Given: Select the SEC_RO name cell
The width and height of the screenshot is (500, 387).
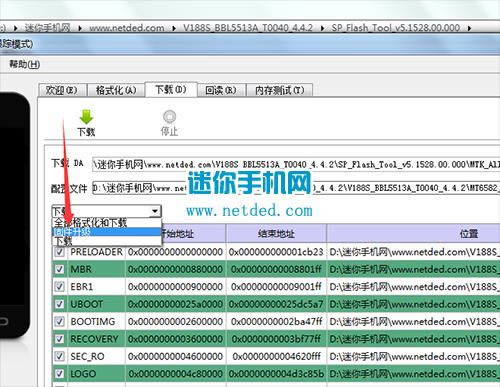Looking at the screenshot, I should [x=96, y=356].
